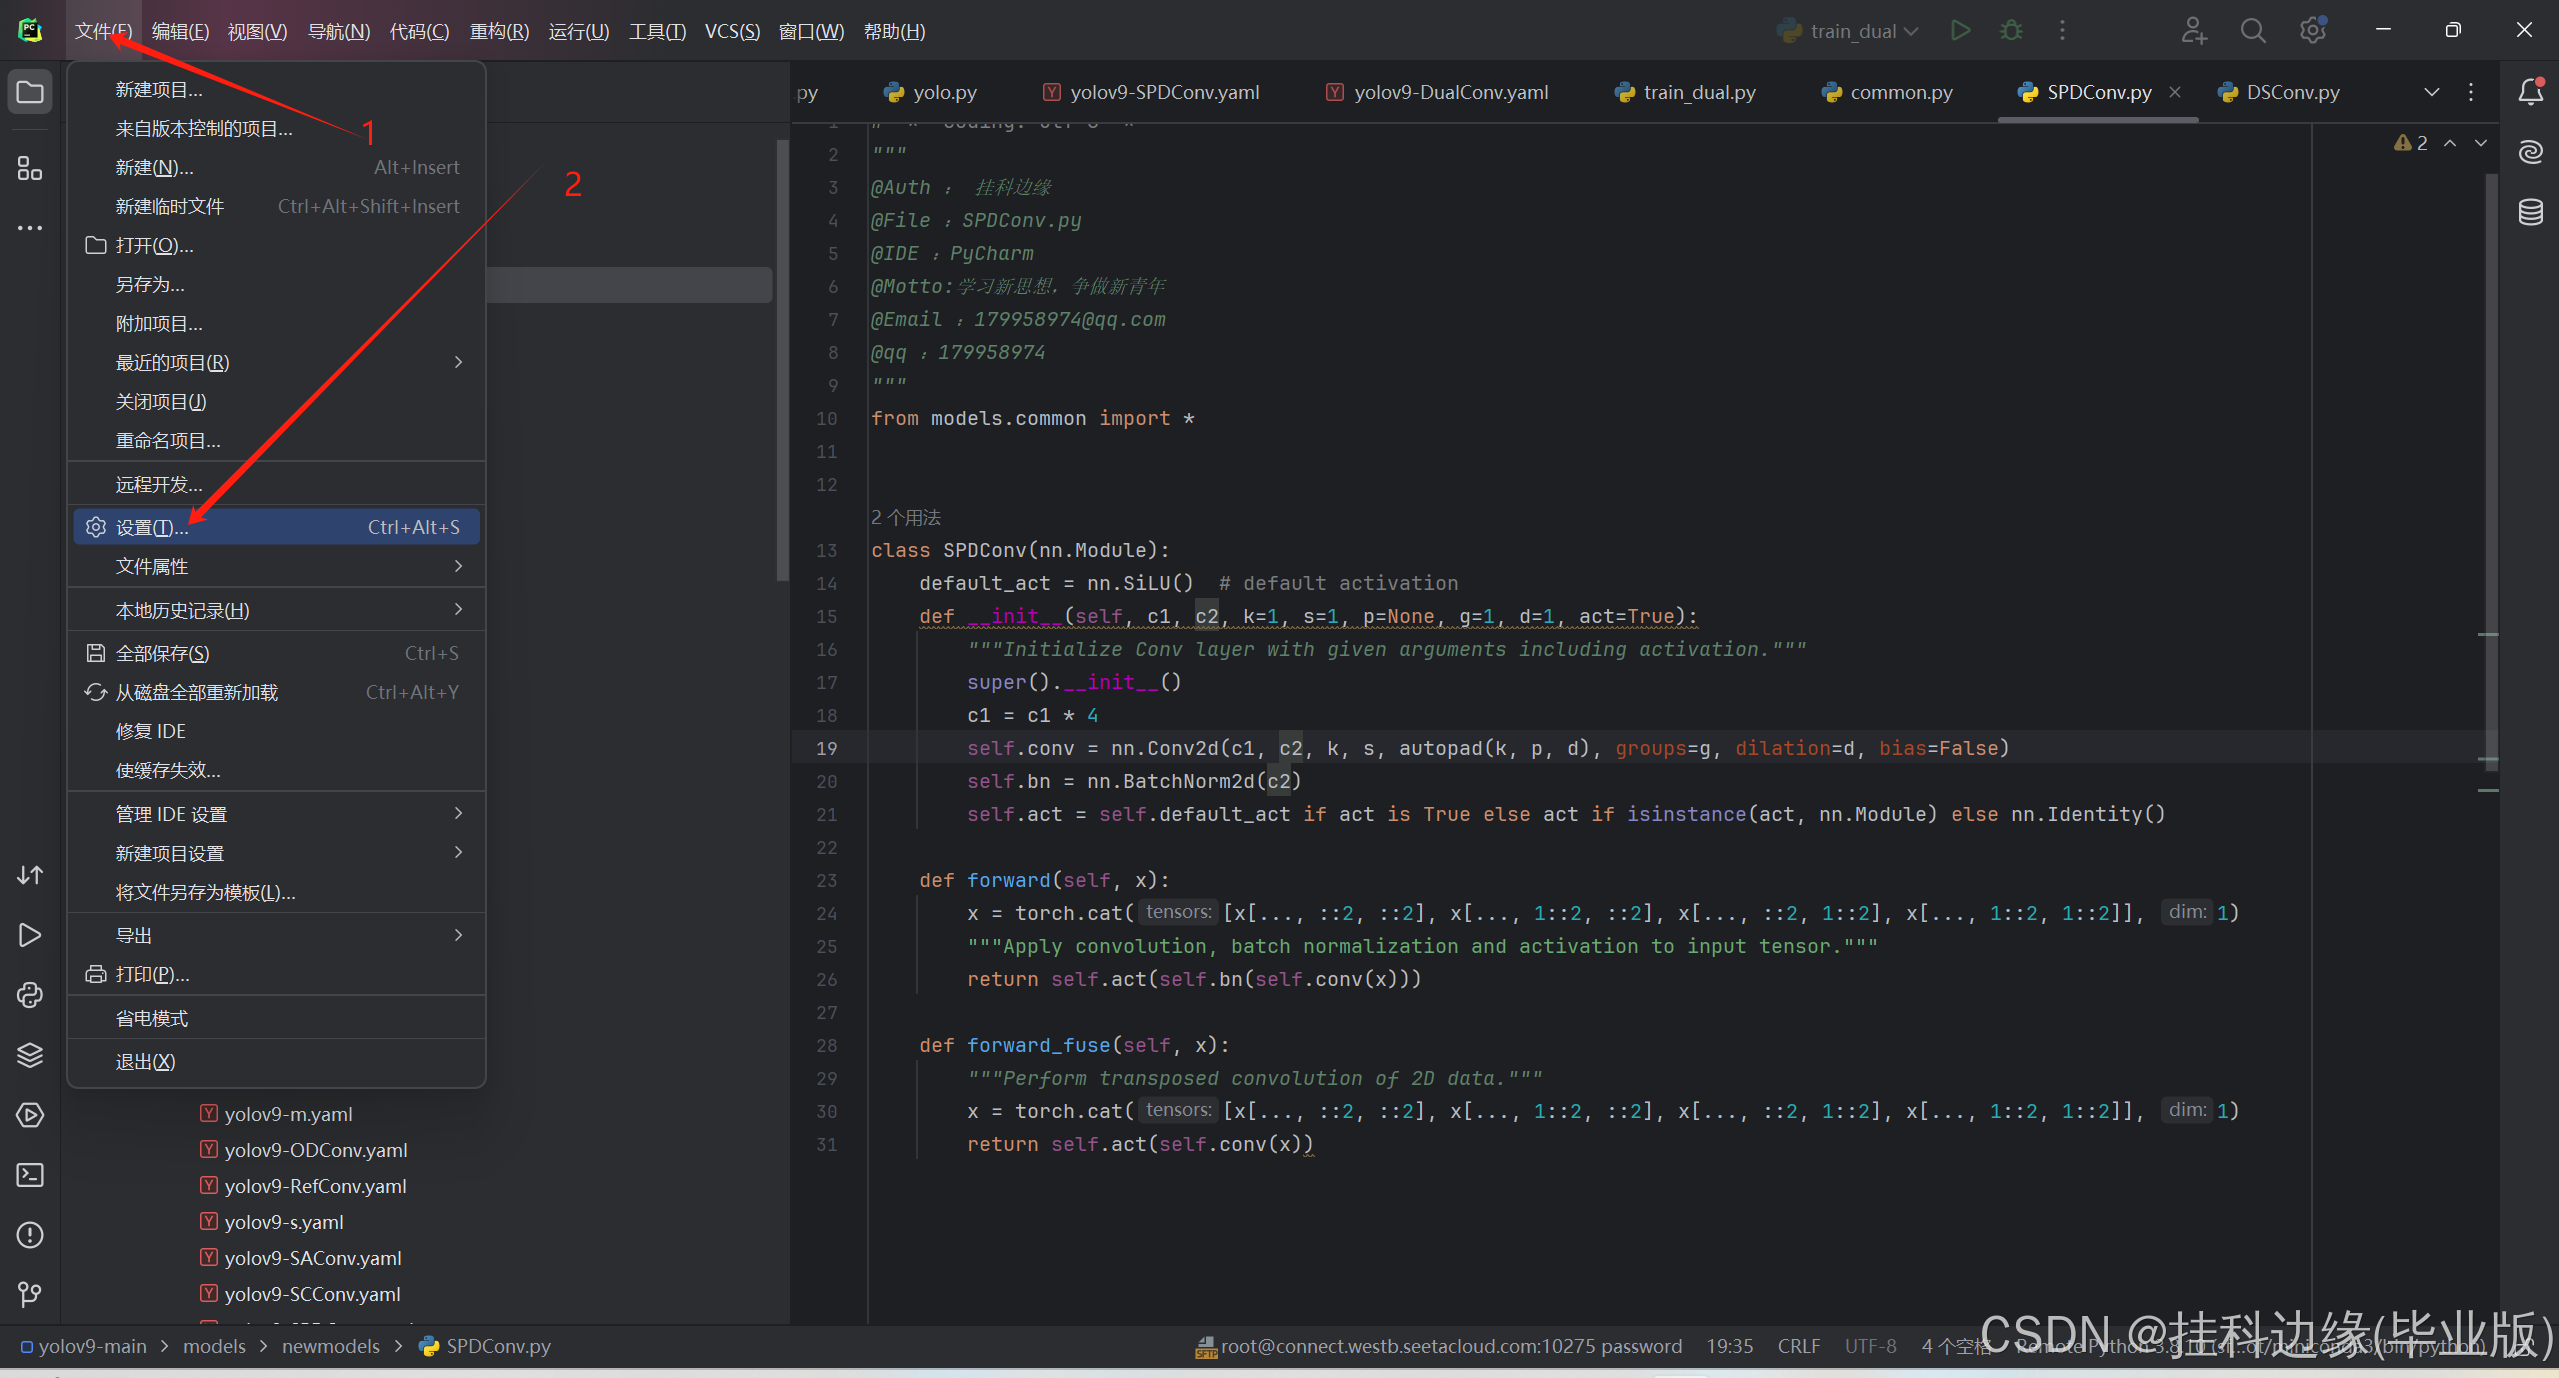Change CRLF line separator in status bar
The height and width of the screenshot is (1378, 2559).
[1798, 1346]
